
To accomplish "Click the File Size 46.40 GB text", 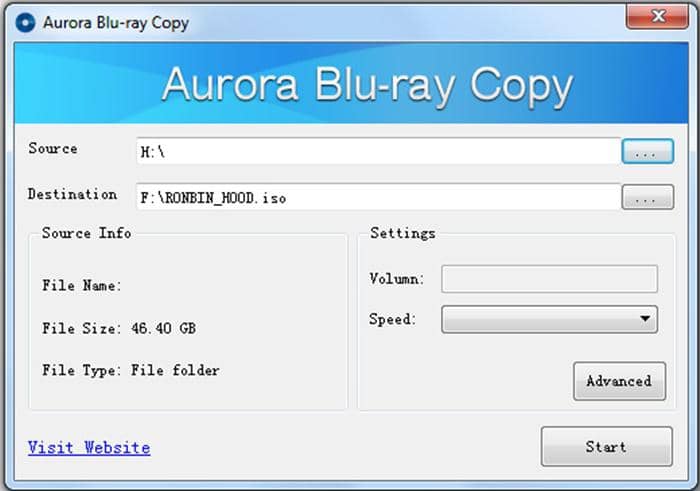I will pos(125,328).
